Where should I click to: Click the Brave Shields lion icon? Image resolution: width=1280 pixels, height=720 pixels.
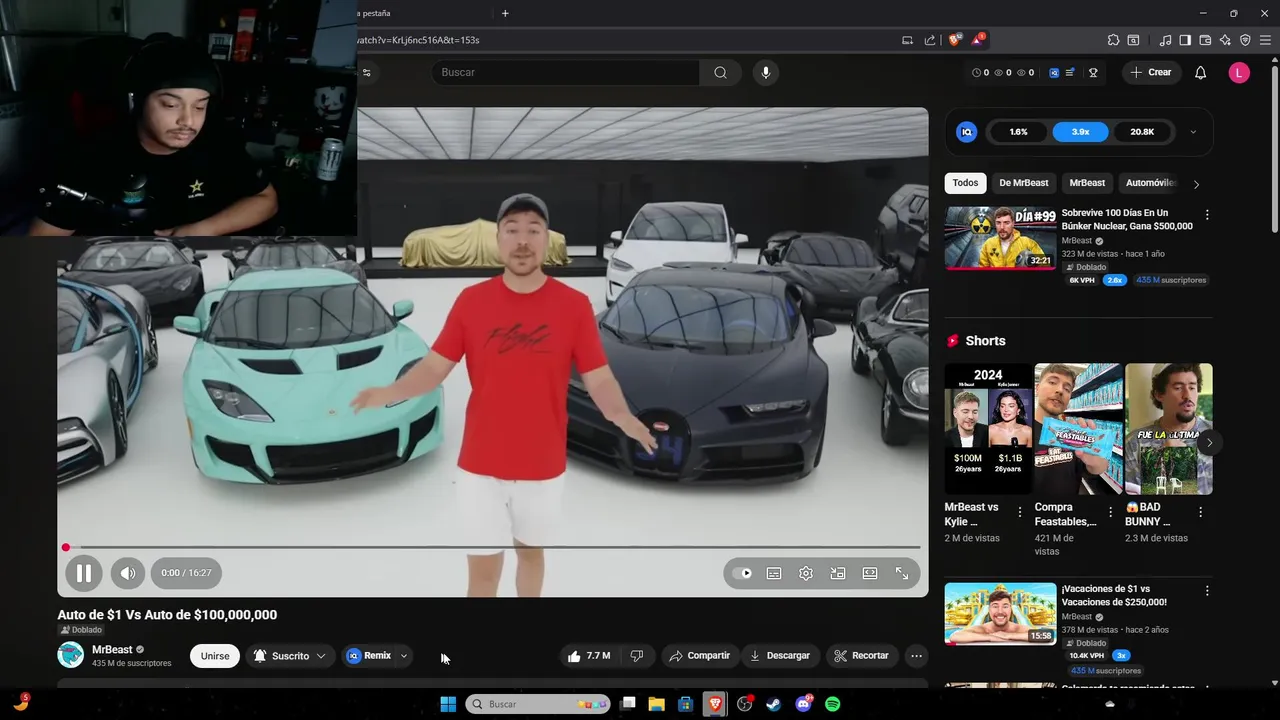pyautogui.click(x=955, y=40)
